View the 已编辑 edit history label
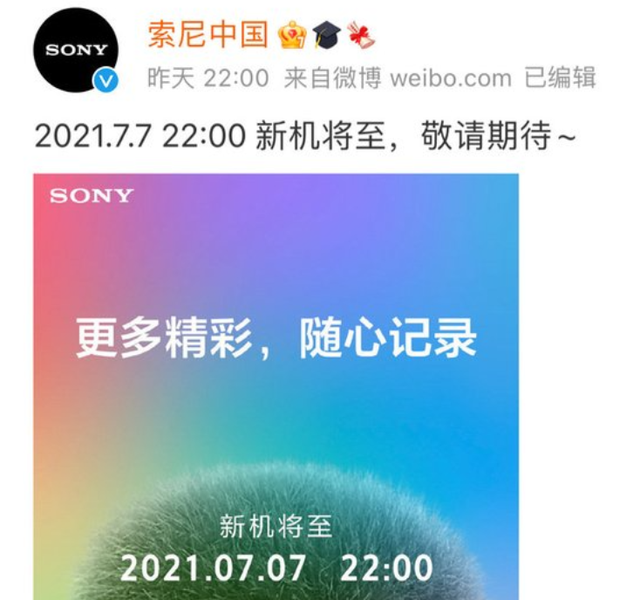The height and width of the screenshot is (600, 640). pyautogui.click(x=560, y=78)
